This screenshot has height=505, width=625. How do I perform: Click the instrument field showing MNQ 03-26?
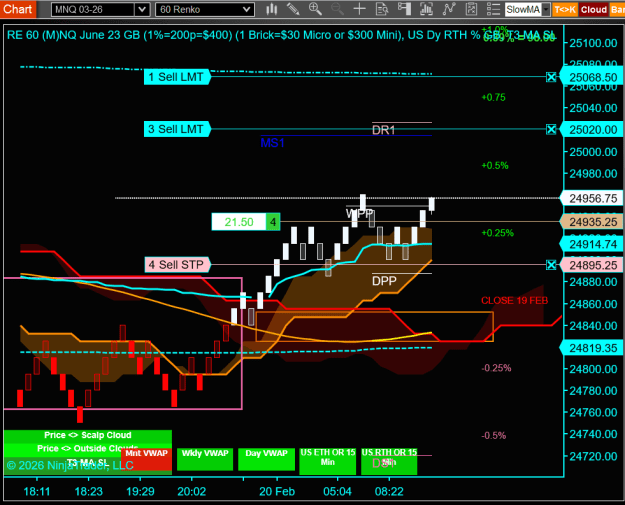pyautogui.click(x=93, y=10)
